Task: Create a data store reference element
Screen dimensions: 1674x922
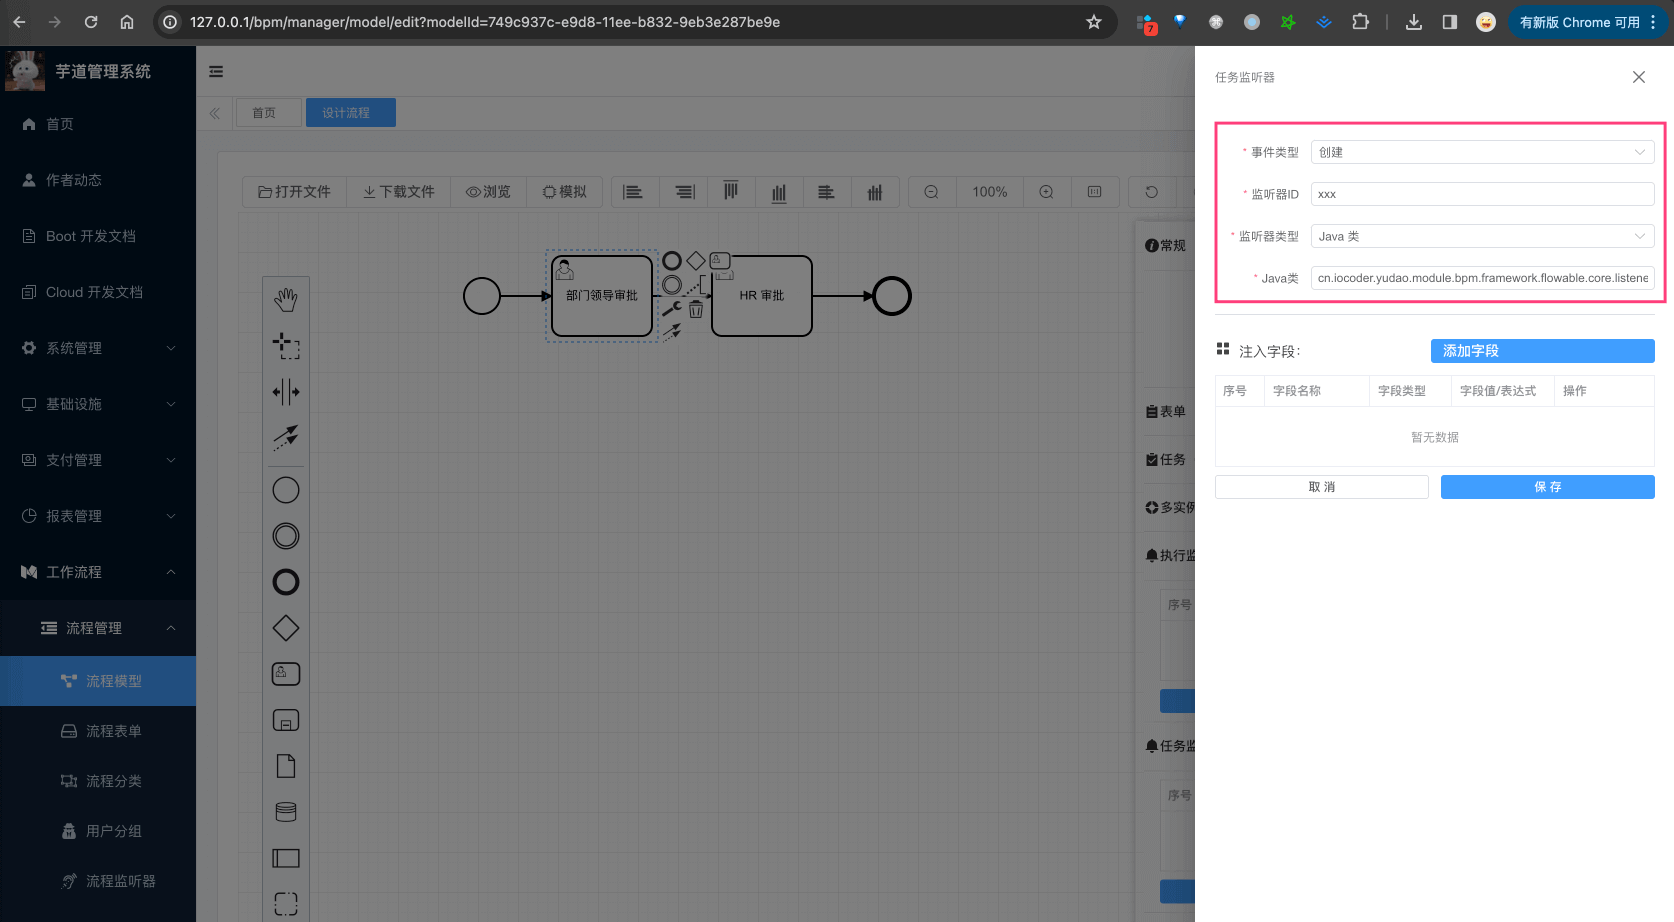Action: point(286,812)
